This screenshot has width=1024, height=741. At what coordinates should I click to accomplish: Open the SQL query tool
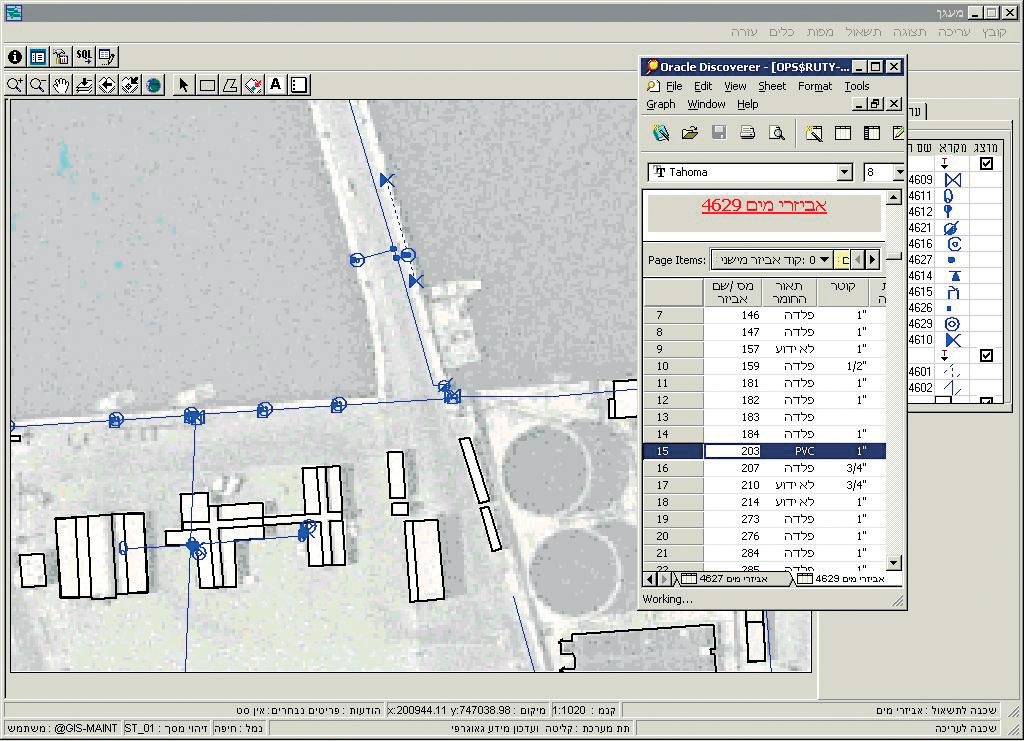[x=84, y=57]
